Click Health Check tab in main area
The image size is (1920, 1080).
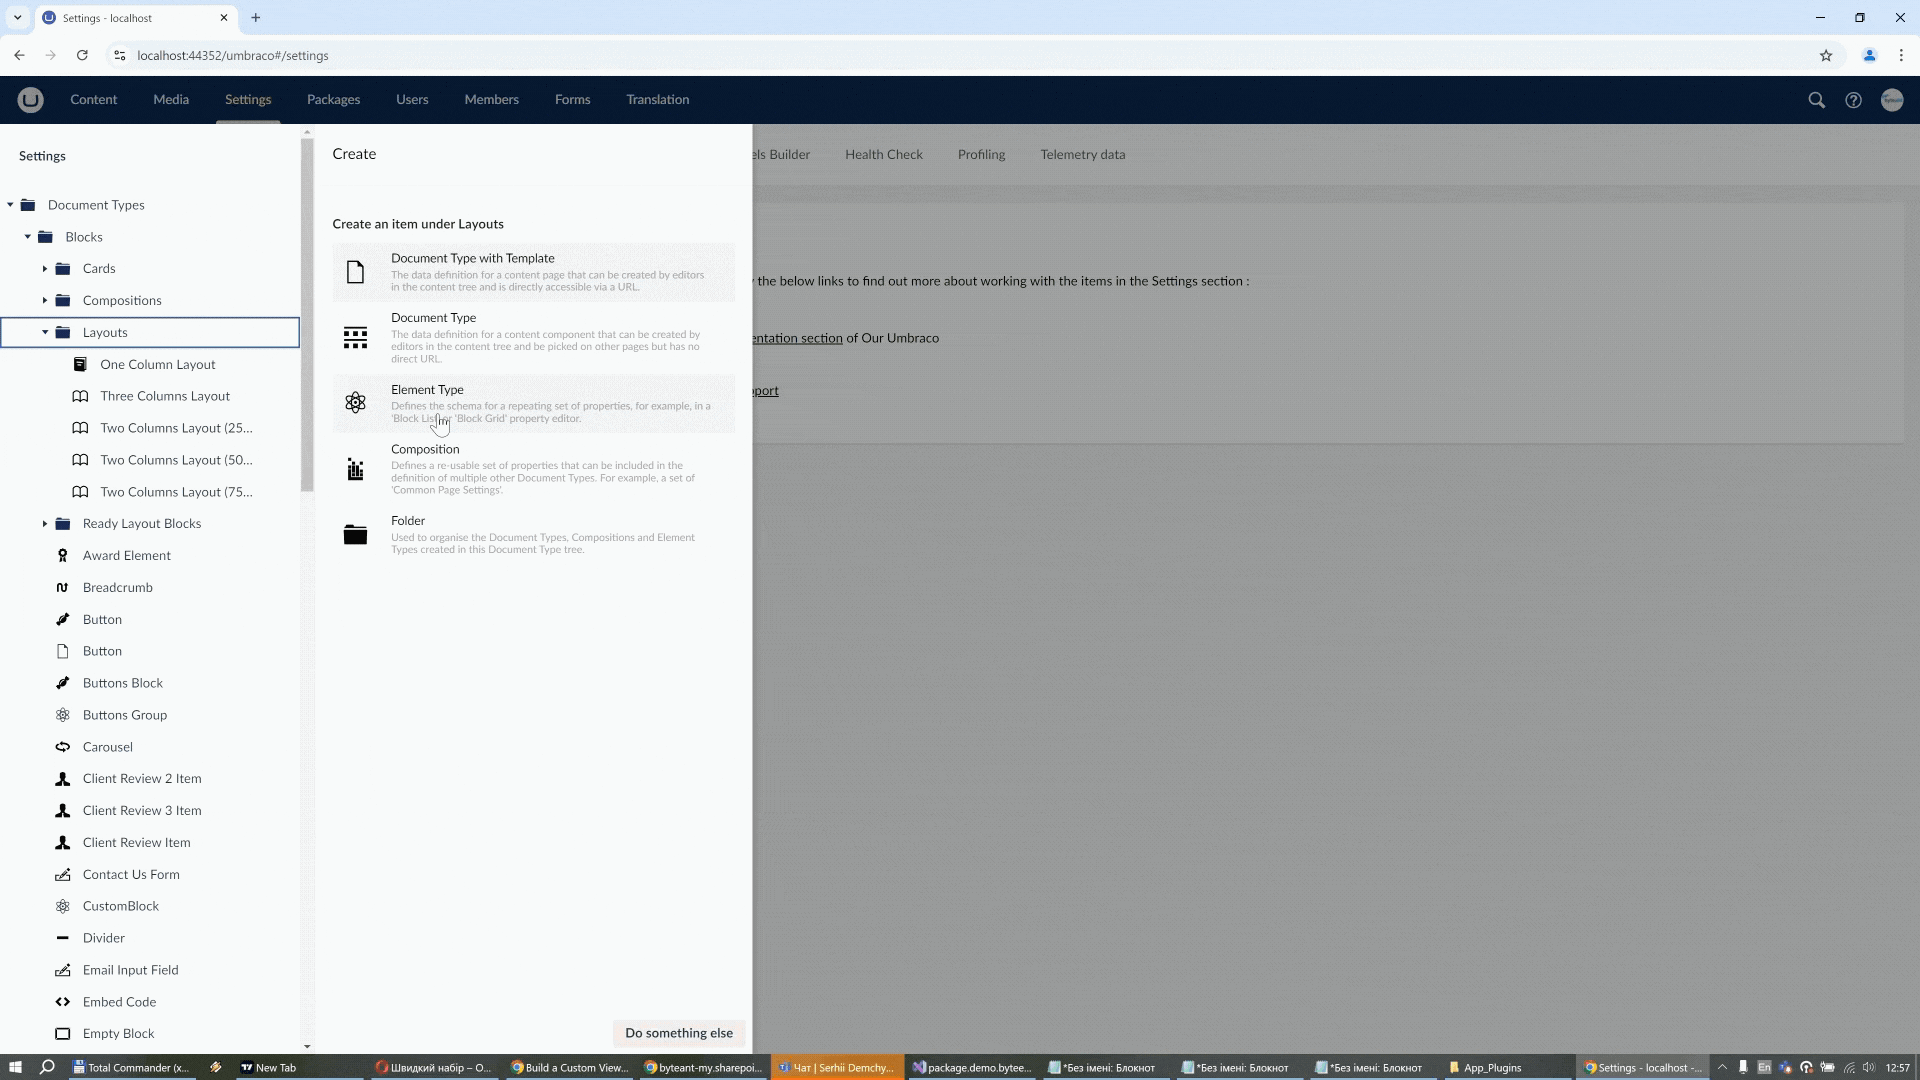[x=884, y=154]
